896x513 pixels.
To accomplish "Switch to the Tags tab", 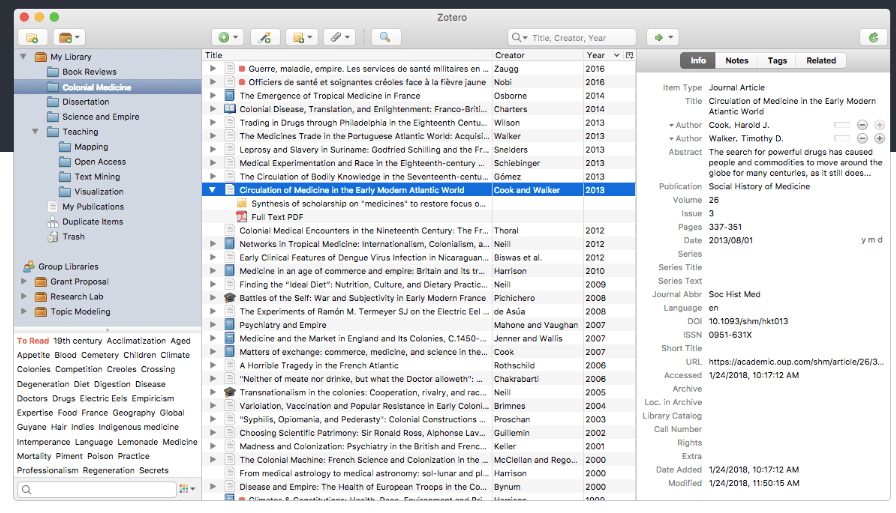I will click(x=777, y=60).
